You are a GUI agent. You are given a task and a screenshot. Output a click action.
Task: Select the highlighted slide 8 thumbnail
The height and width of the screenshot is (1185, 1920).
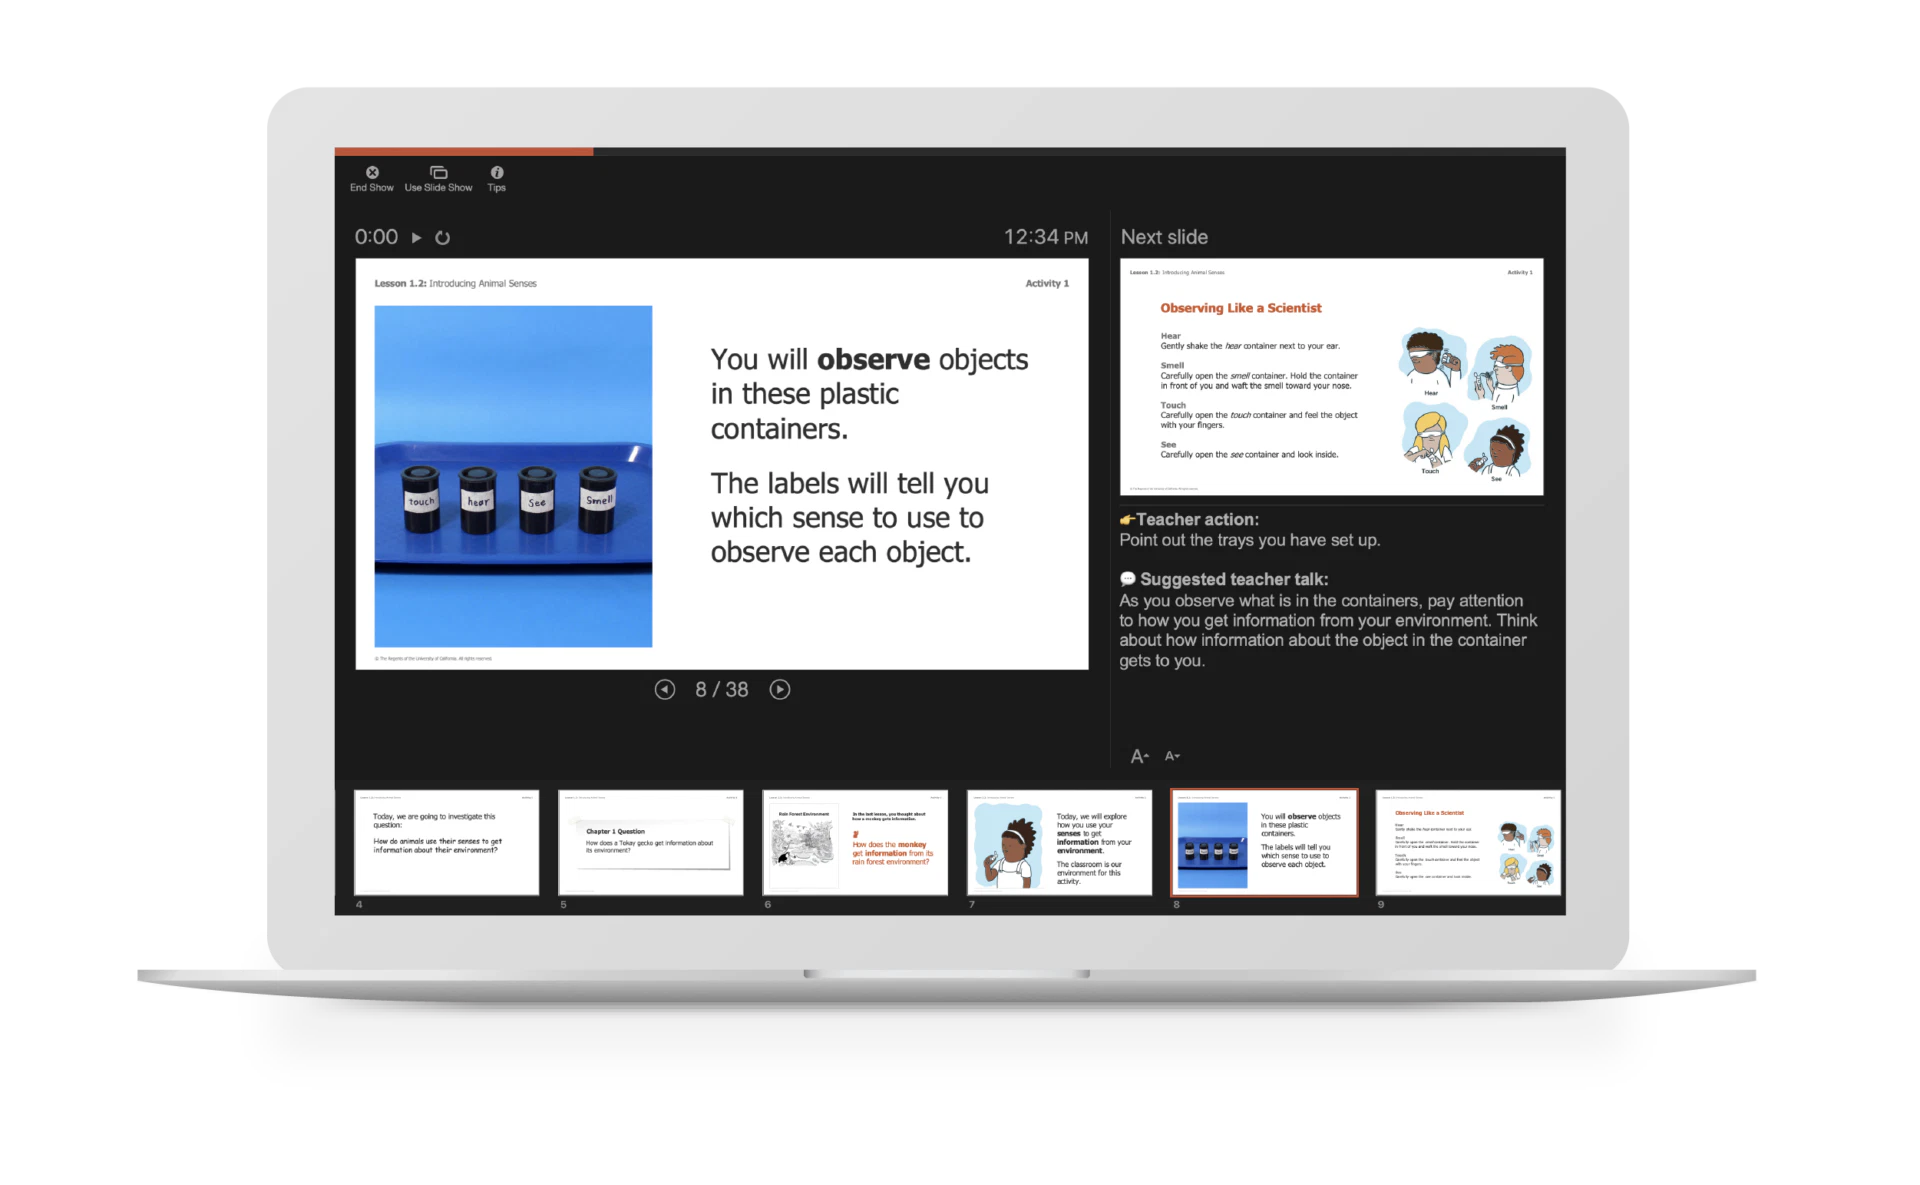click(x=1263, y=842)
